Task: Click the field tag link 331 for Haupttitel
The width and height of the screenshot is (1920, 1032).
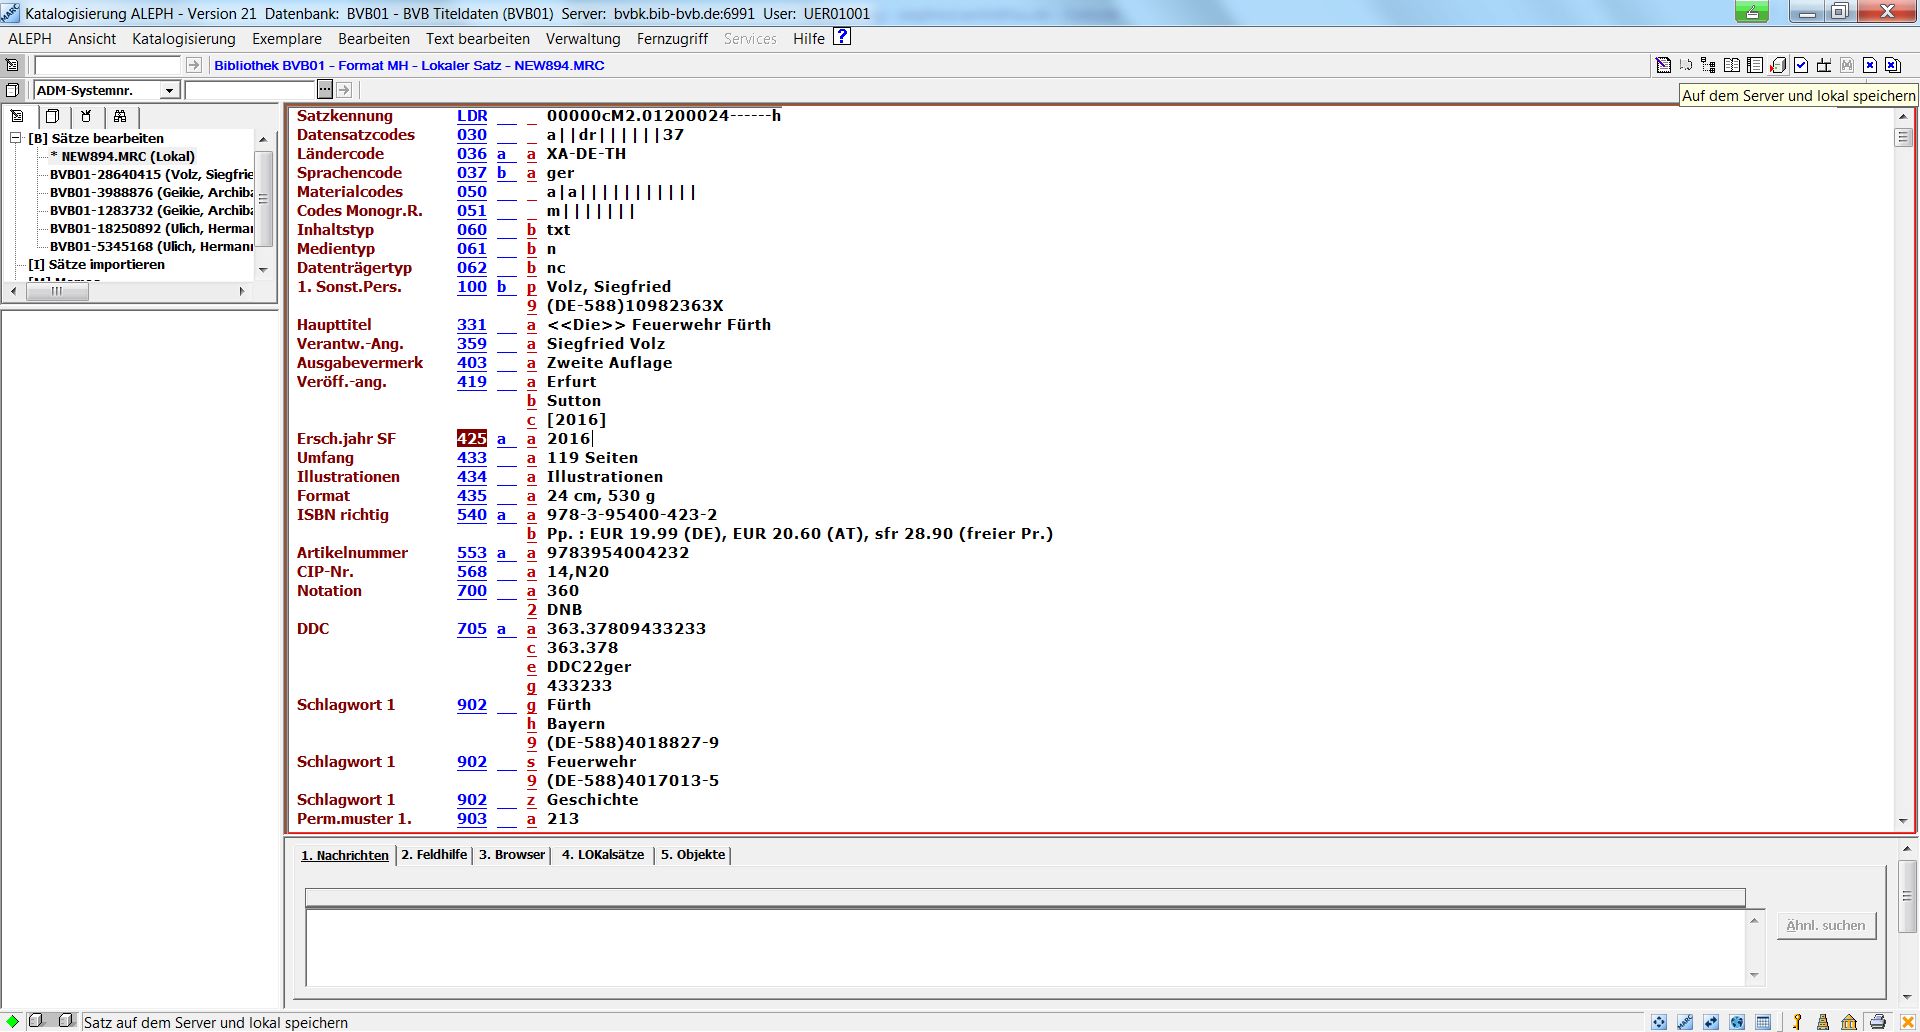Action: click(471, 325)
